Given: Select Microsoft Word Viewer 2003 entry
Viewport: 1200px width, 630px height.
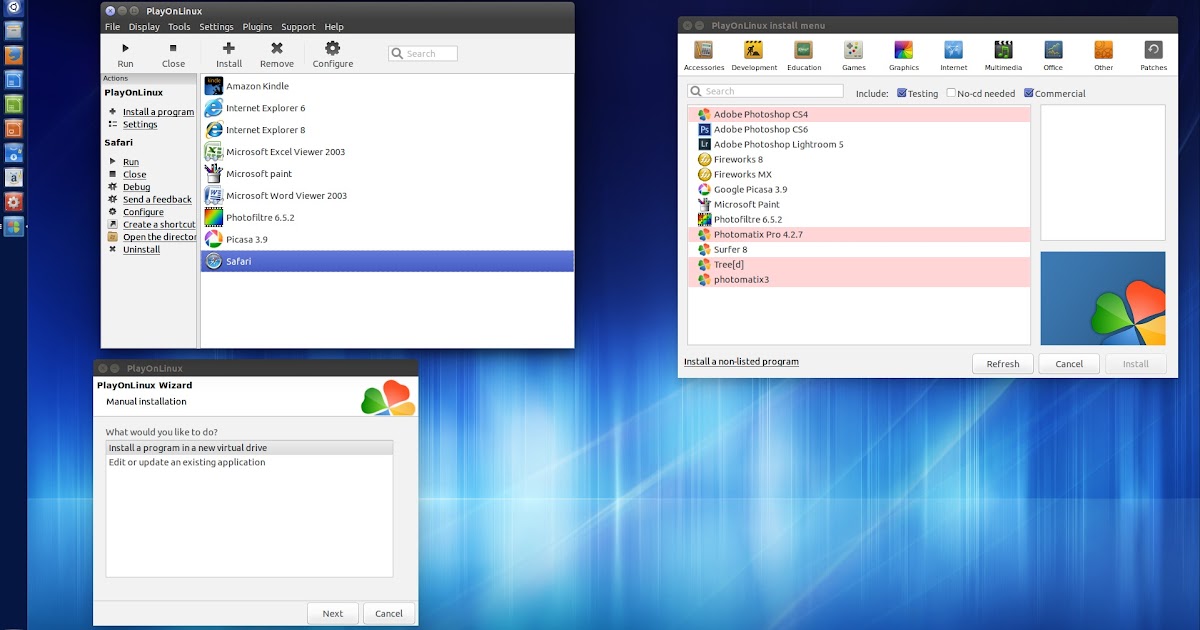Looking at the screenshot, I should tap(387, 196).
